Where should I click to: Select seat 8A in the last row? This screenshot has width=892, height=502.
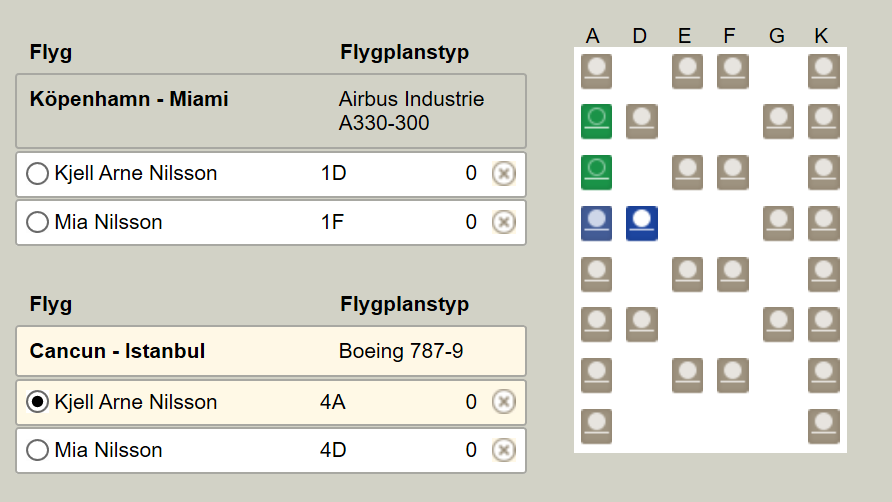[597, 425]
